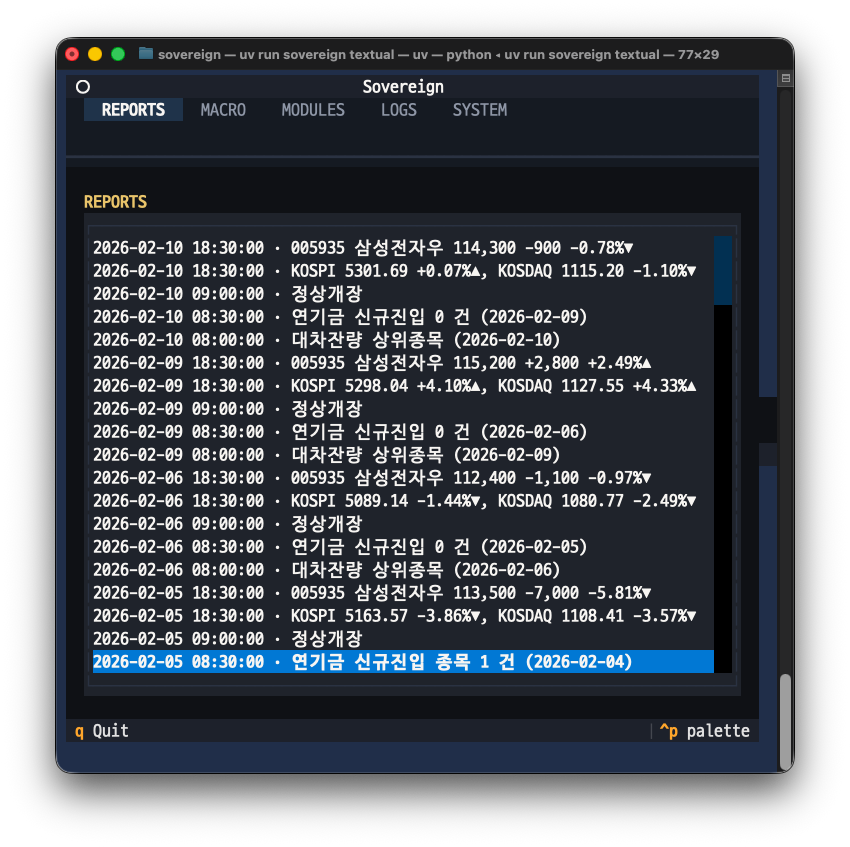
Task: Click the folder icon in the window title
Action: [146, 54]
